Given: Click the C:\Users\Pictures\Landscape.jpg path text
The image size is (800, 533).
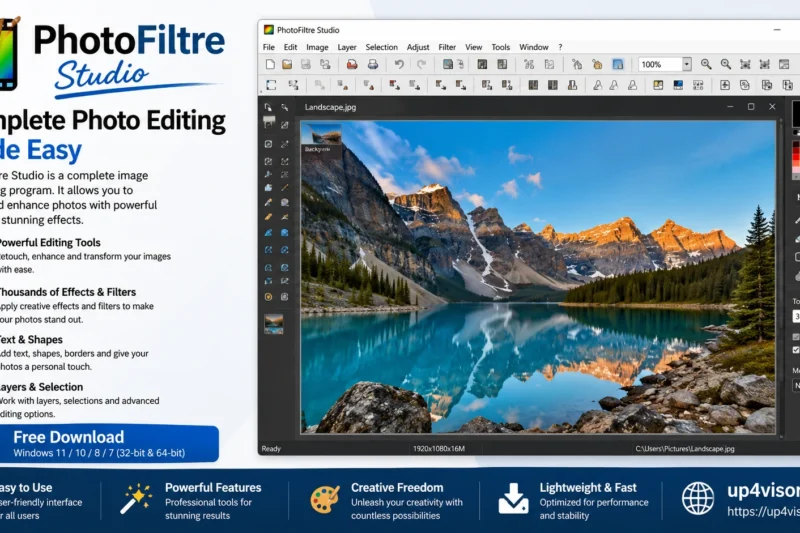Looking at the screenshot, I should [x=685, y=449].
